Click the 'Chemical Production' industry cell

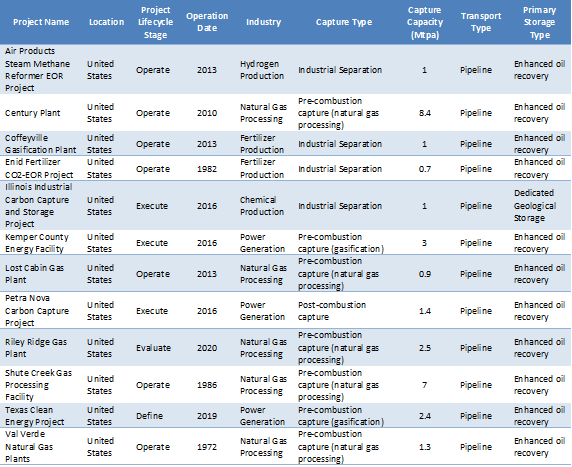[262, 206]
